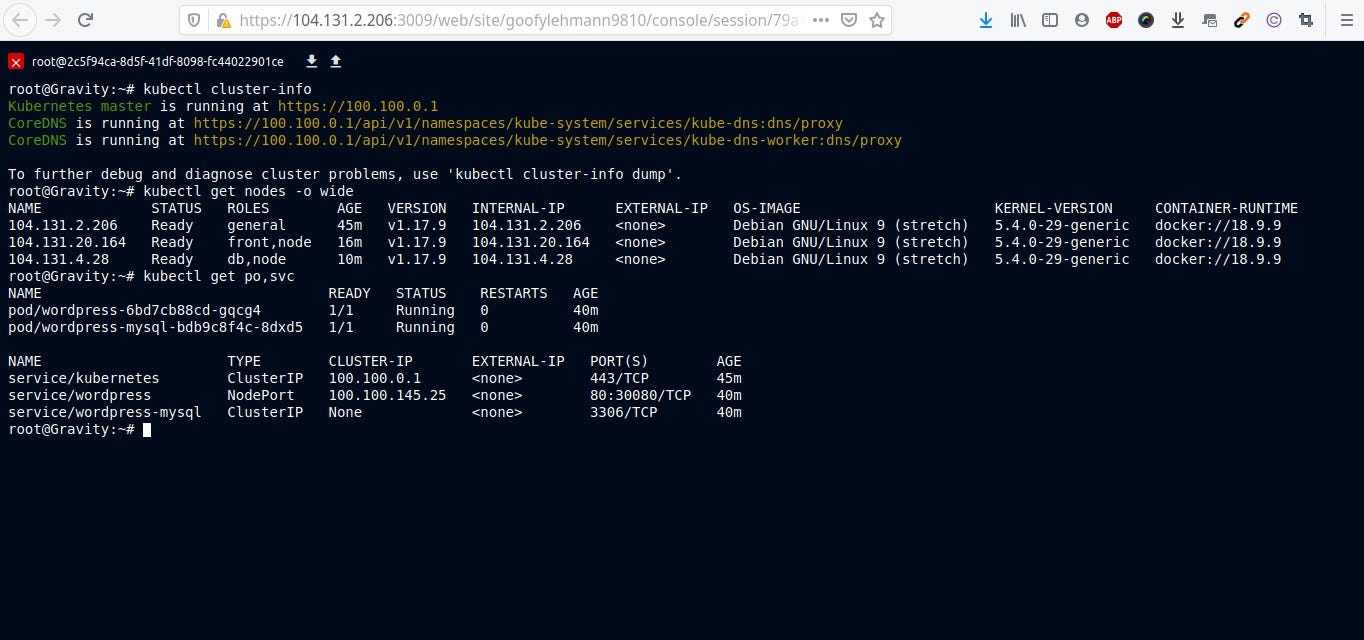Image resolution: width=1364 pixels, height=640 pixels.
Task: Click the KERNEL-VERSION column header
Action: (x=1053, y=208)
